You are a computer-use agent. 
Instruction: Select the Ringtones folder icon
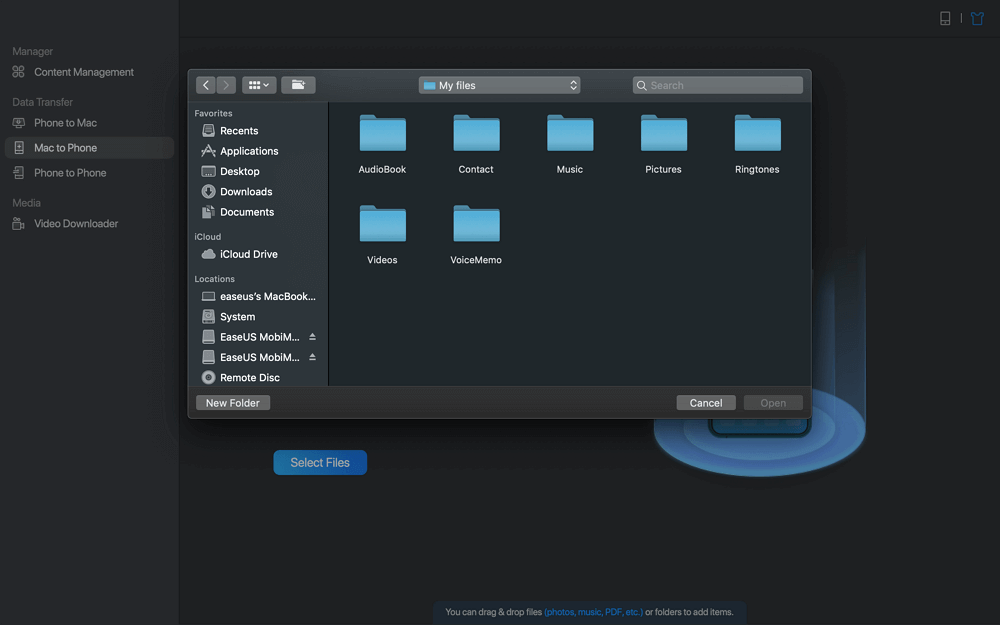point(757,134)
